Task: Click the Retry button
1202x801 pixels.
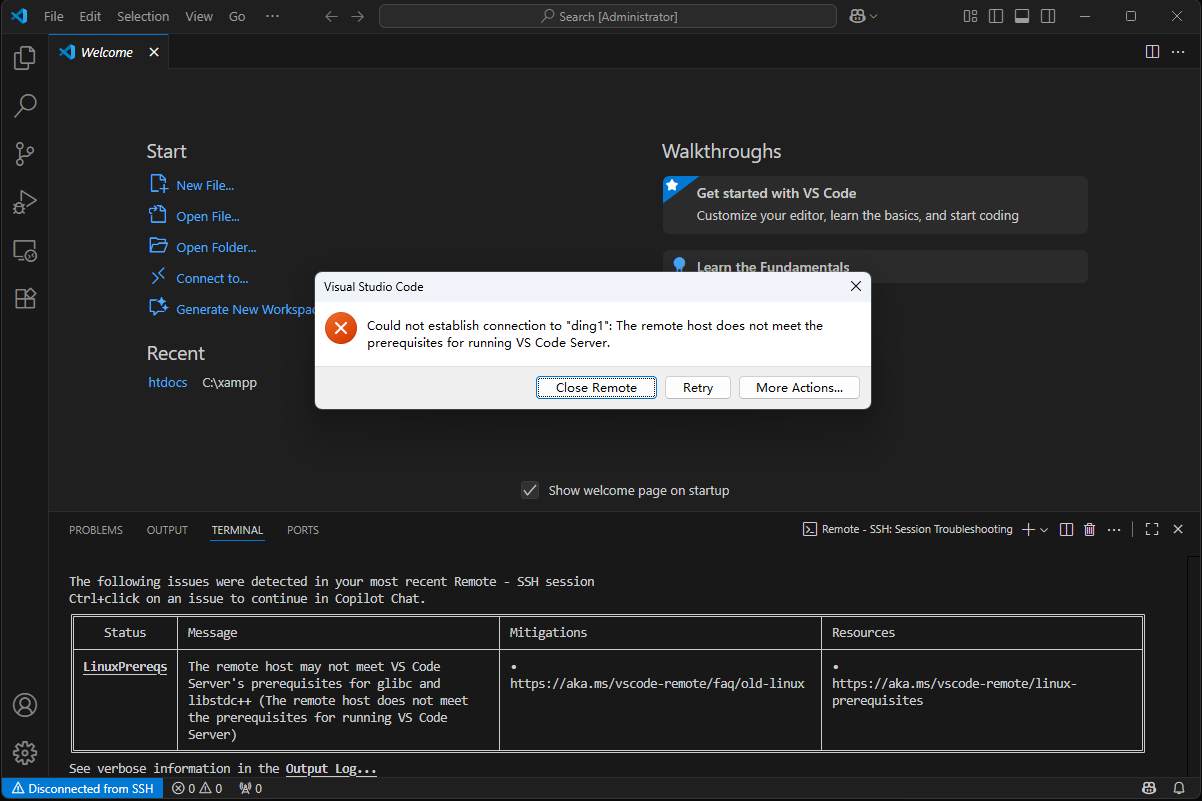Action: (698, 388)
